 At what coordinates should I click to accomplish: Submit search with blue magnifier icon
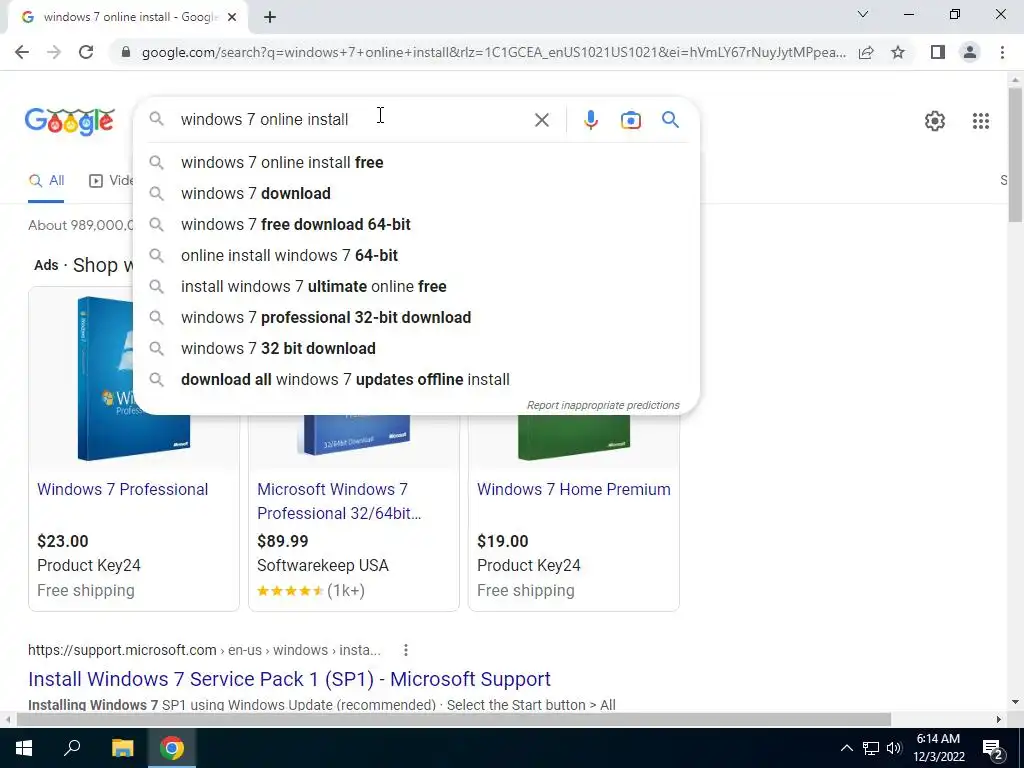point(670,120)
